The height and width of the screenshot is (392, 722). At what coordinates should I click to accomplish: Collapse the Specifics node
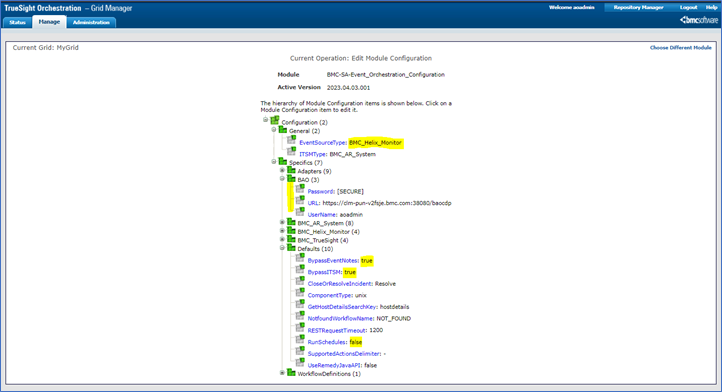pyautogui.click(x=274, y=162)
